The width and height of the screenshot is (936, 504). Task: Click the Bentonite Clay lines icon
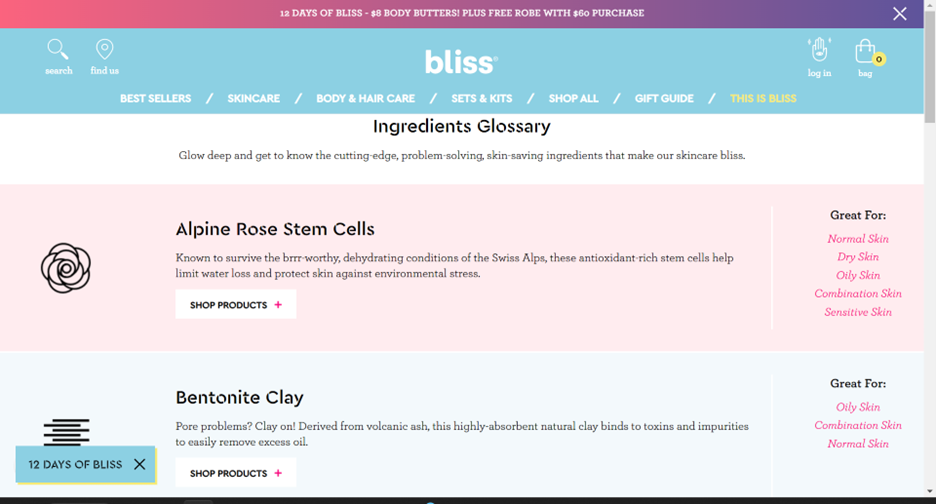coord(66,432)
